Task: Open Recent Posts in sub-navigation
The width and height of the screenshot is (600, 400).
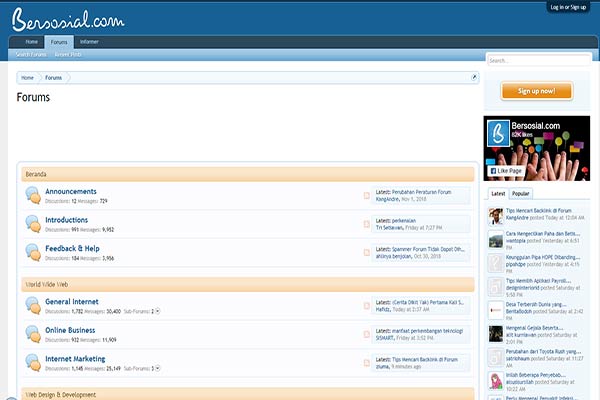Action: 68,54
